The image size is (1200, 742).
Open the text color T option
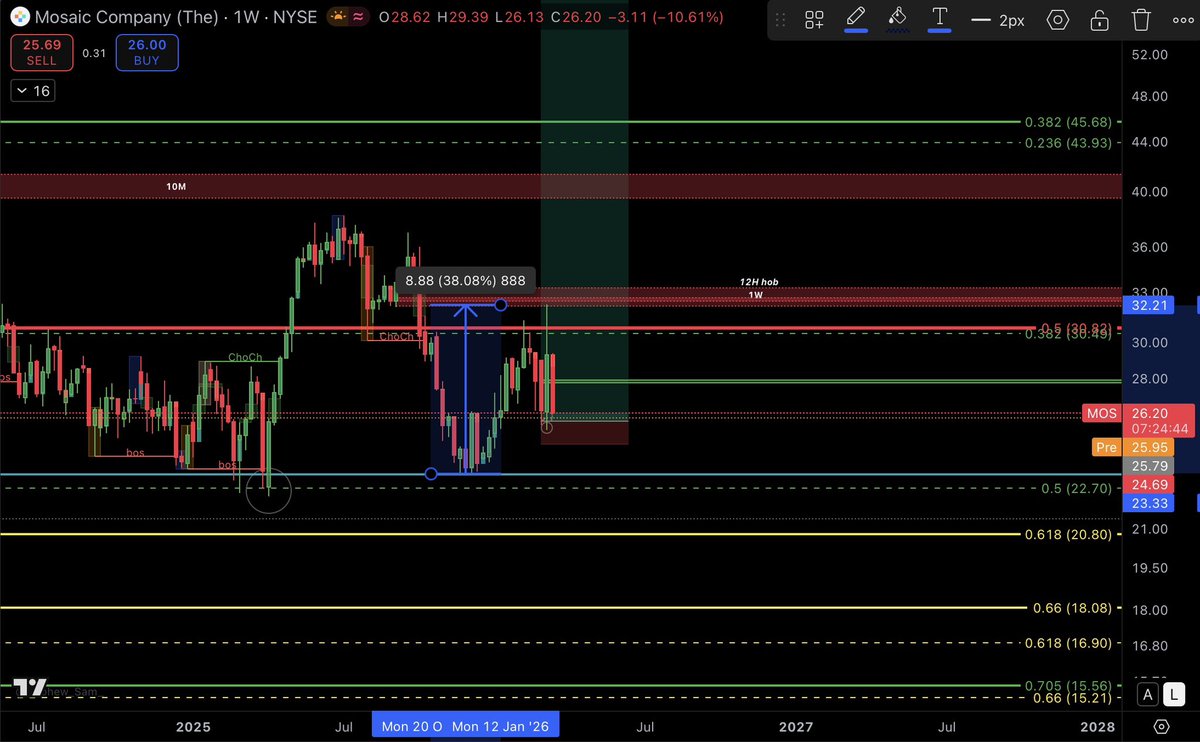(x=939, y=19)
